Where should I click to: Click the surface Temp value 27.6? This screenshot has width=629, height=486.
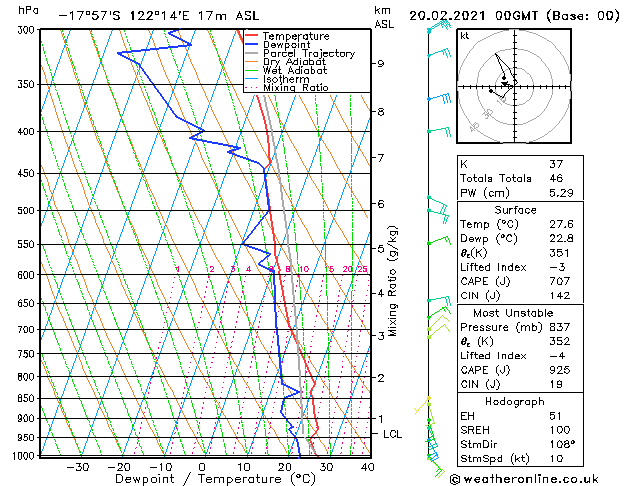[x=561, y=224]
